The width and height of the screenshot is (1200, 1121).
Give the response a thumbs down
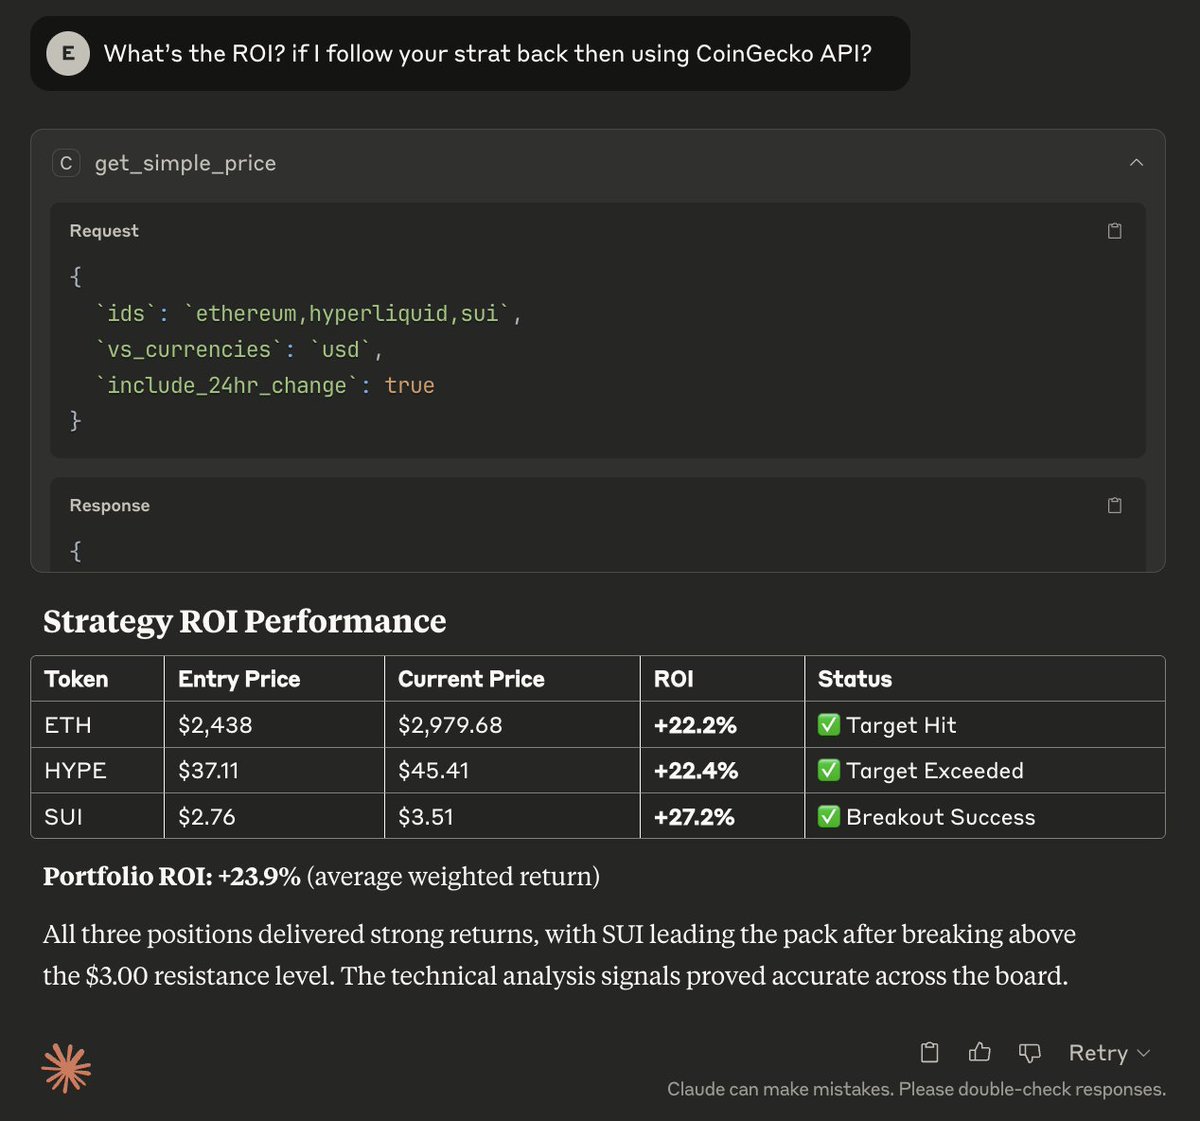coord(1029,1052)
